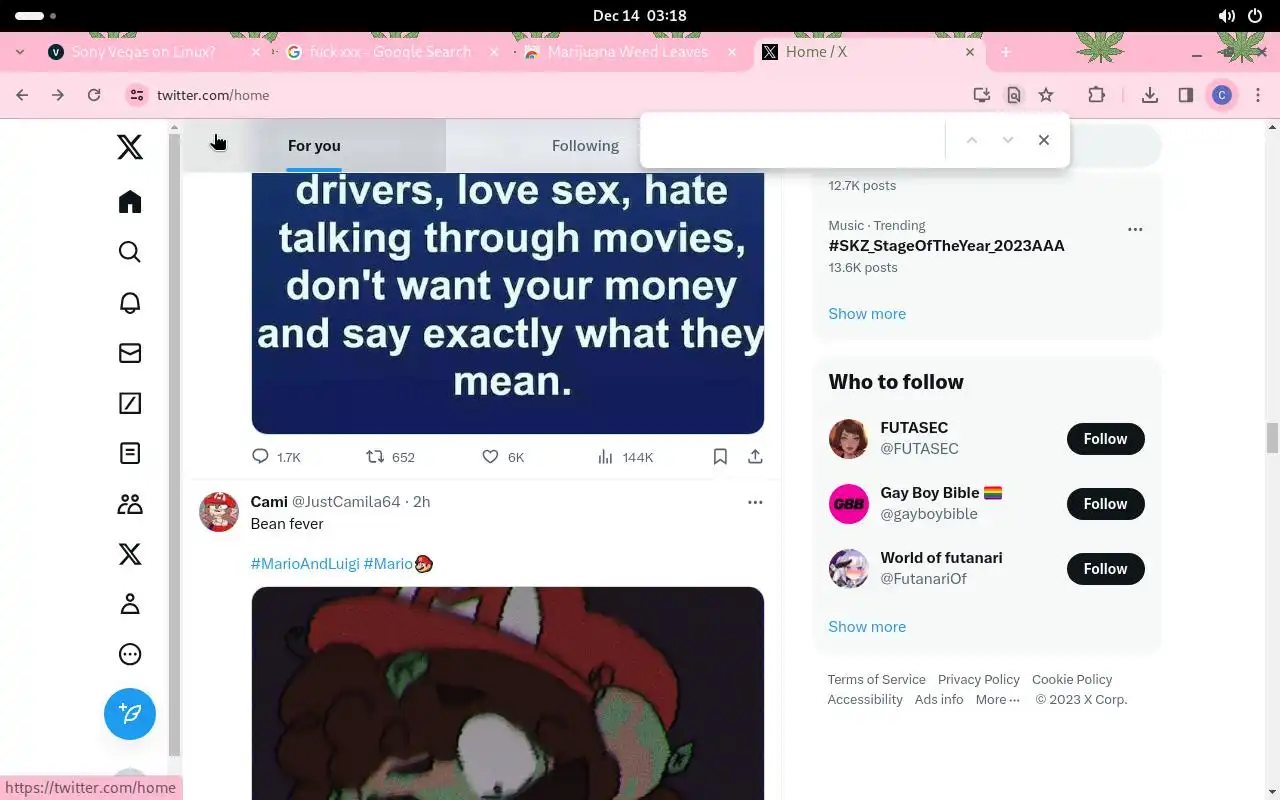Open Lists icon in sidebar
The width and height of the screenshot is (1280, 800).
coord(130,453)
